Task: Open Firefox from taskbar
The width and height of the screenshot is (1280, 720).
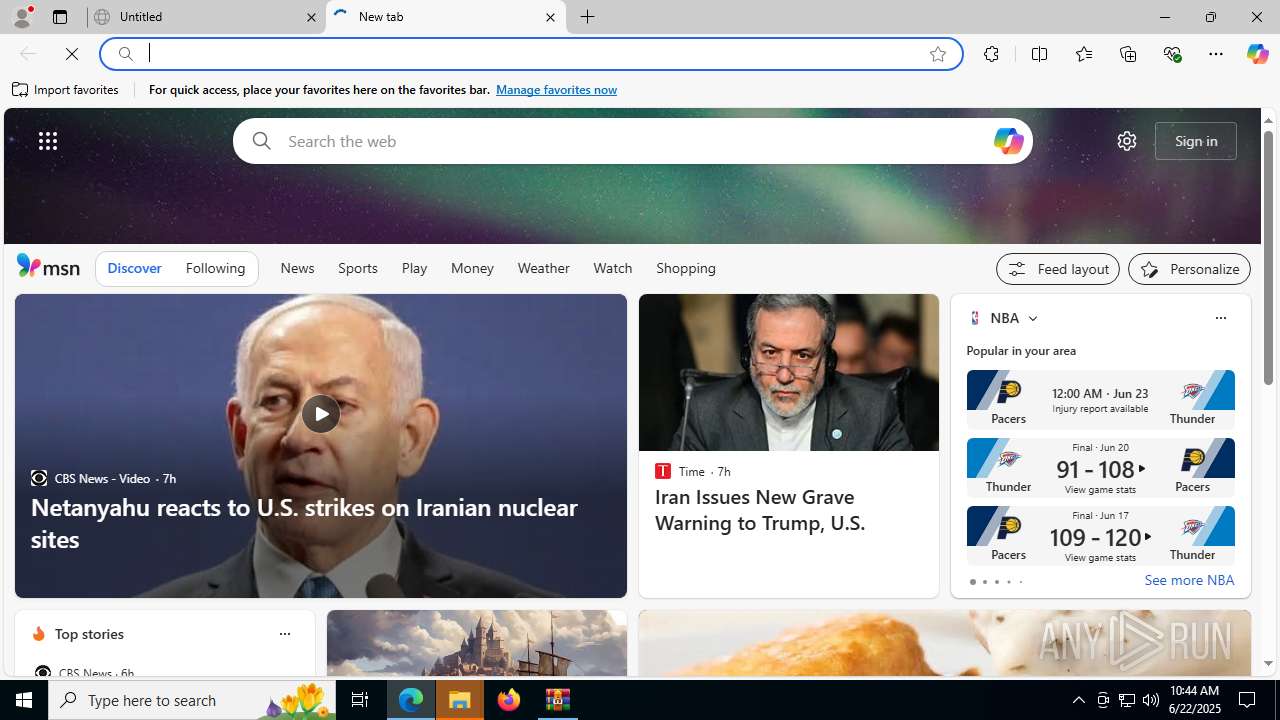Action: point(509,700)
